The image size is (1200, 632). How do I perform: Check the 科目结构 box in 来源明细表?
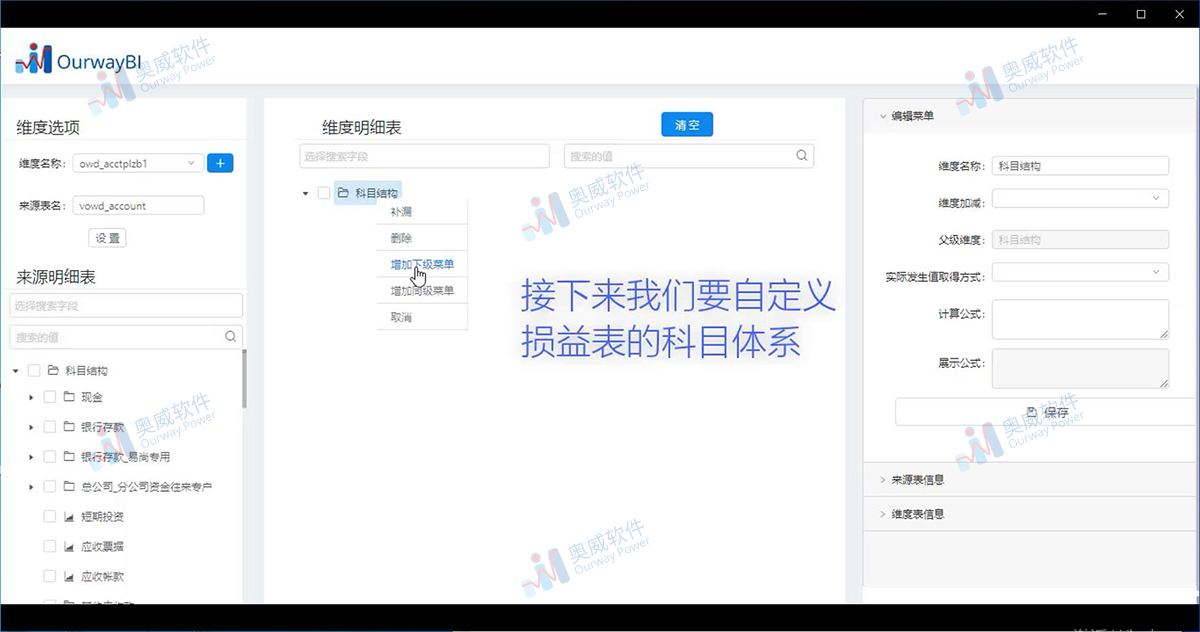point(34,370)
